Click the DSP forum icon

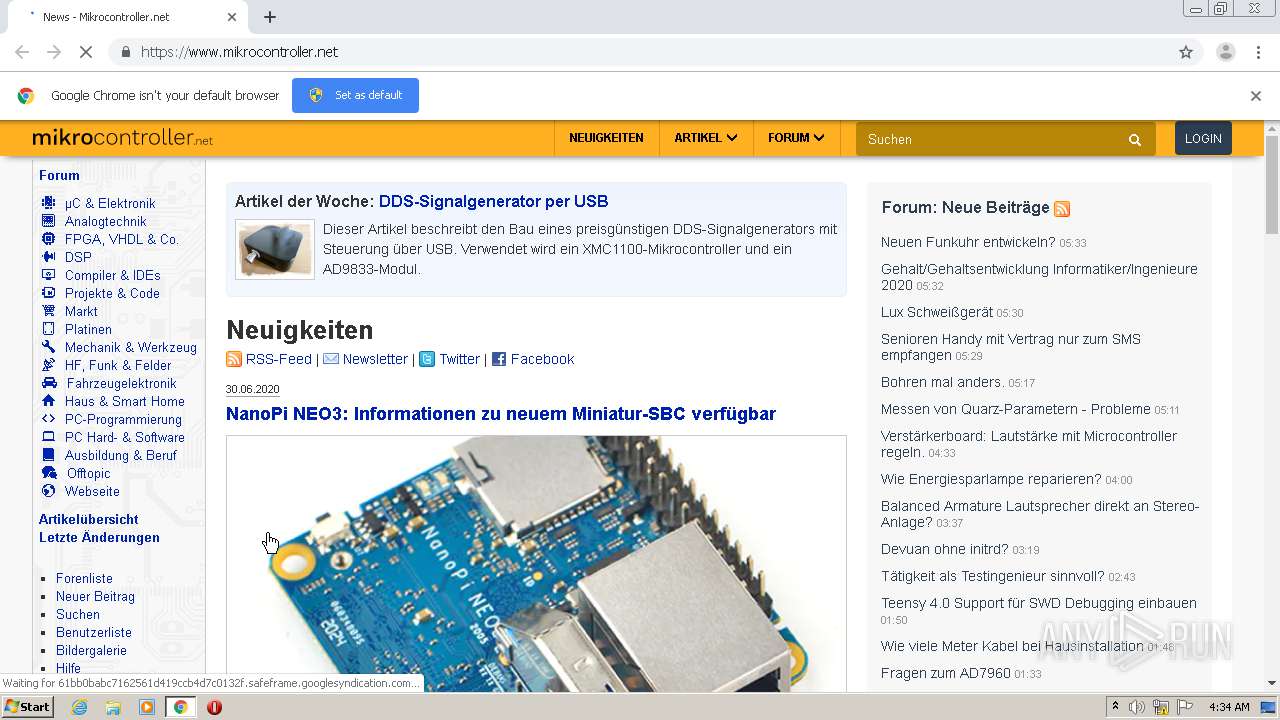pos(48,257)
